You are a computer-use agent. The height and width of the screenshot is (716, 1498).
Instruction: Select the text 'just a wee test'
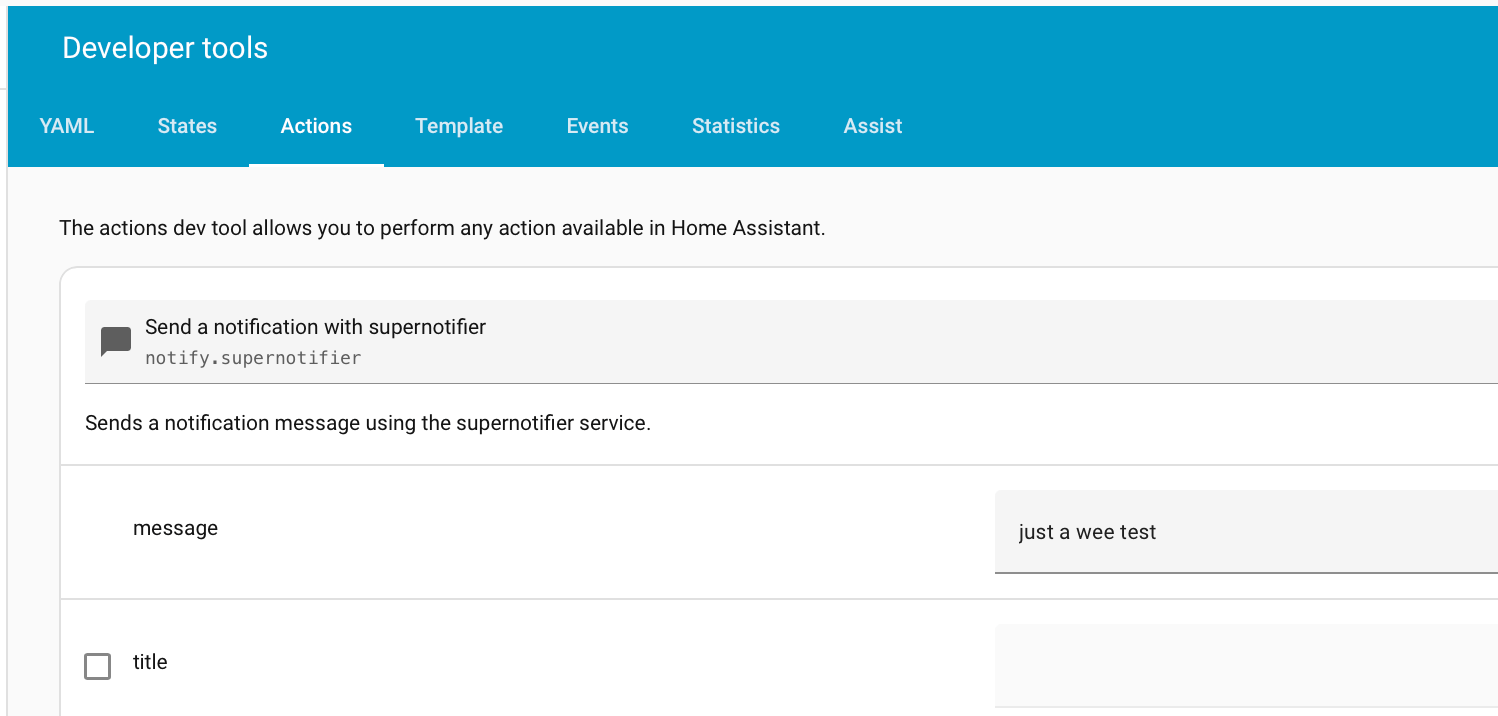click(1087, 533)
